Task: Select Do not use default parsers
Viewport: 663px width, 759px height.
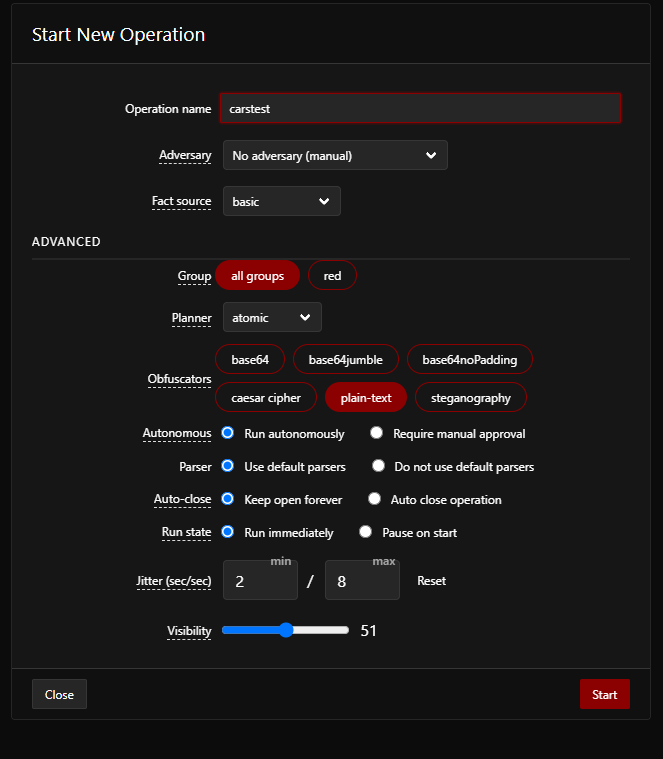Action: click(x=378, y=466)
